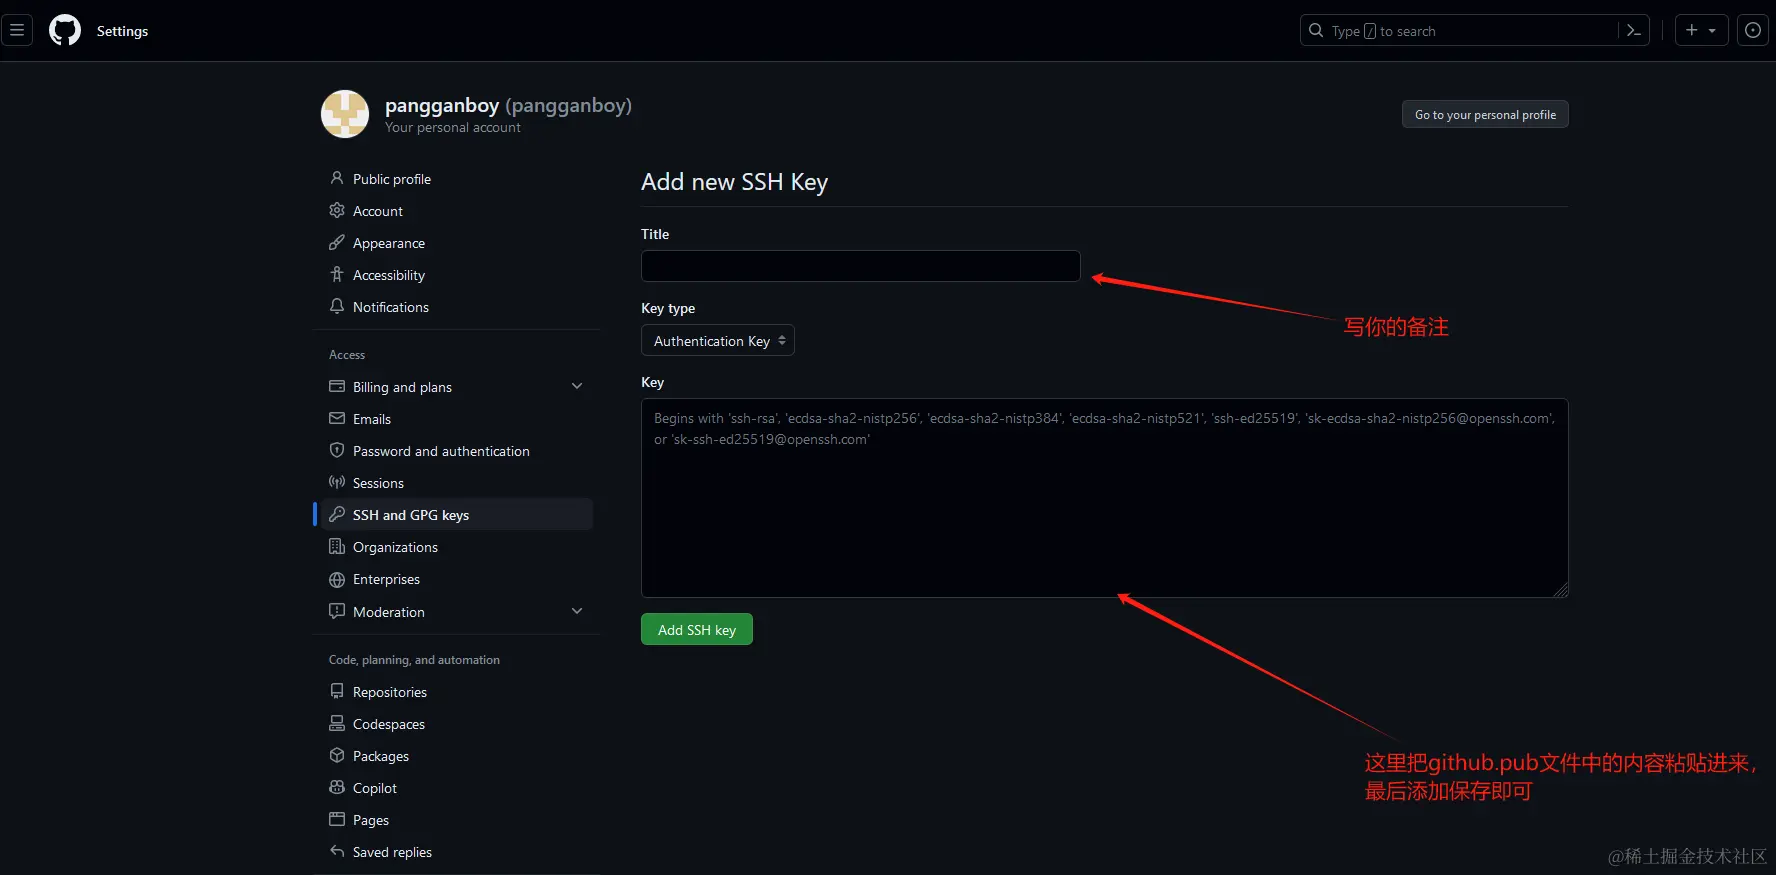
Task: Click the 'Access' section heading
Action: tap(347, 355)
